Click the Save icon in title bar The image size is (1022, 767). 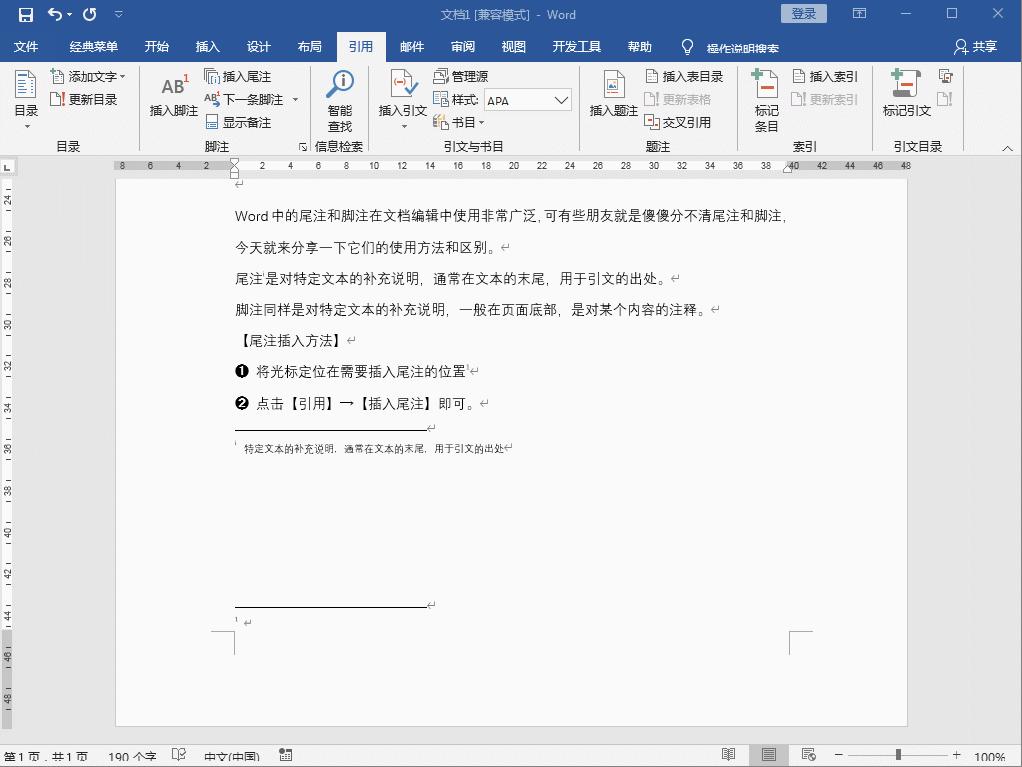pos(25,14)
